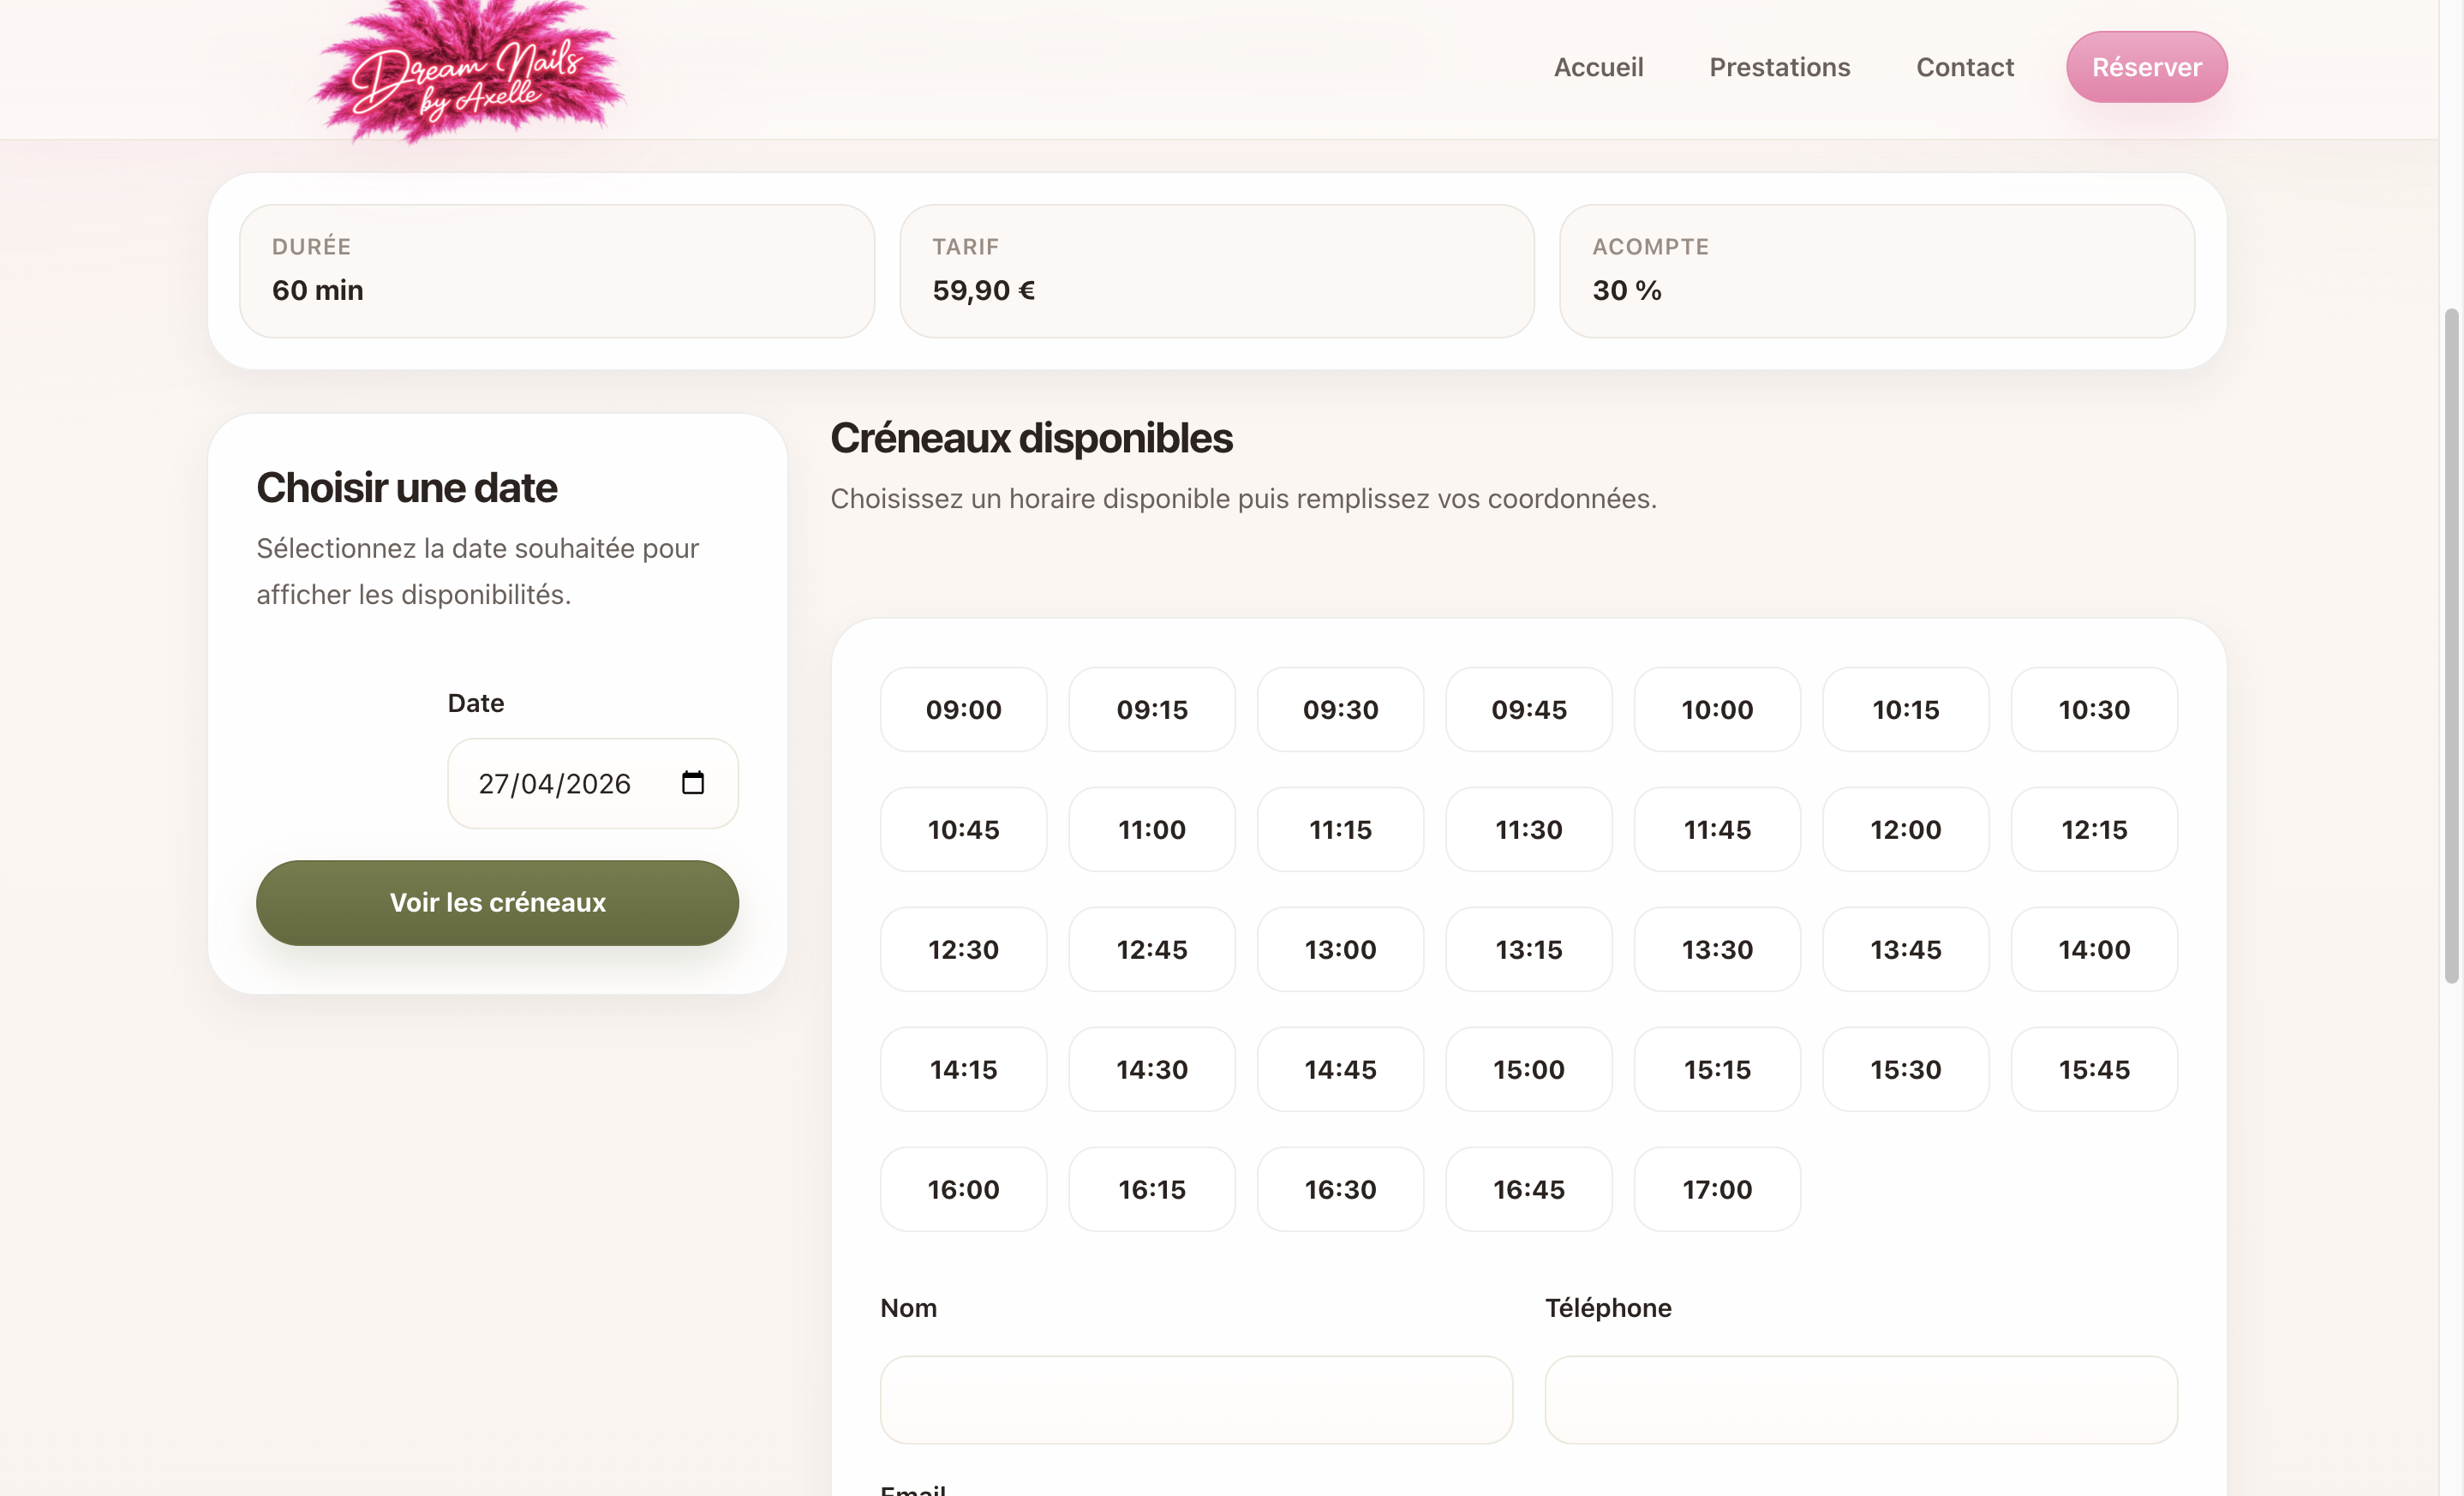Select the 12:00 noon slot
The image size is (2464, 1496).
point(1906,829)
